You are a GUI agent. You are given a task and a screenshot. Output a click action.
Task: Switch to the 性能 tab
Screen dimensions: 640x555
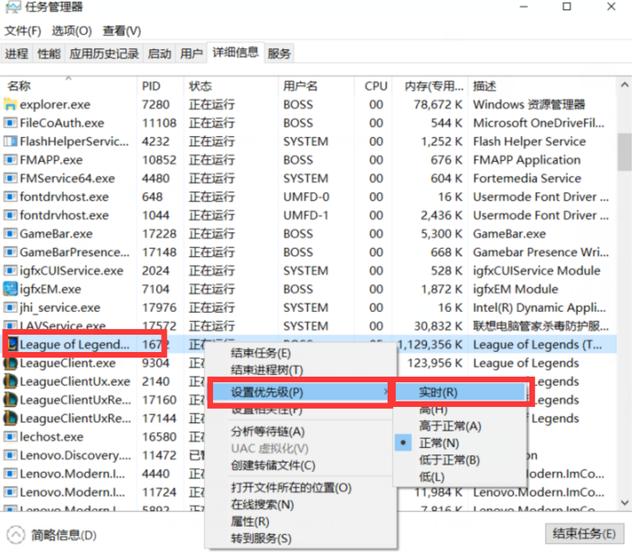[x=48, y=54]
